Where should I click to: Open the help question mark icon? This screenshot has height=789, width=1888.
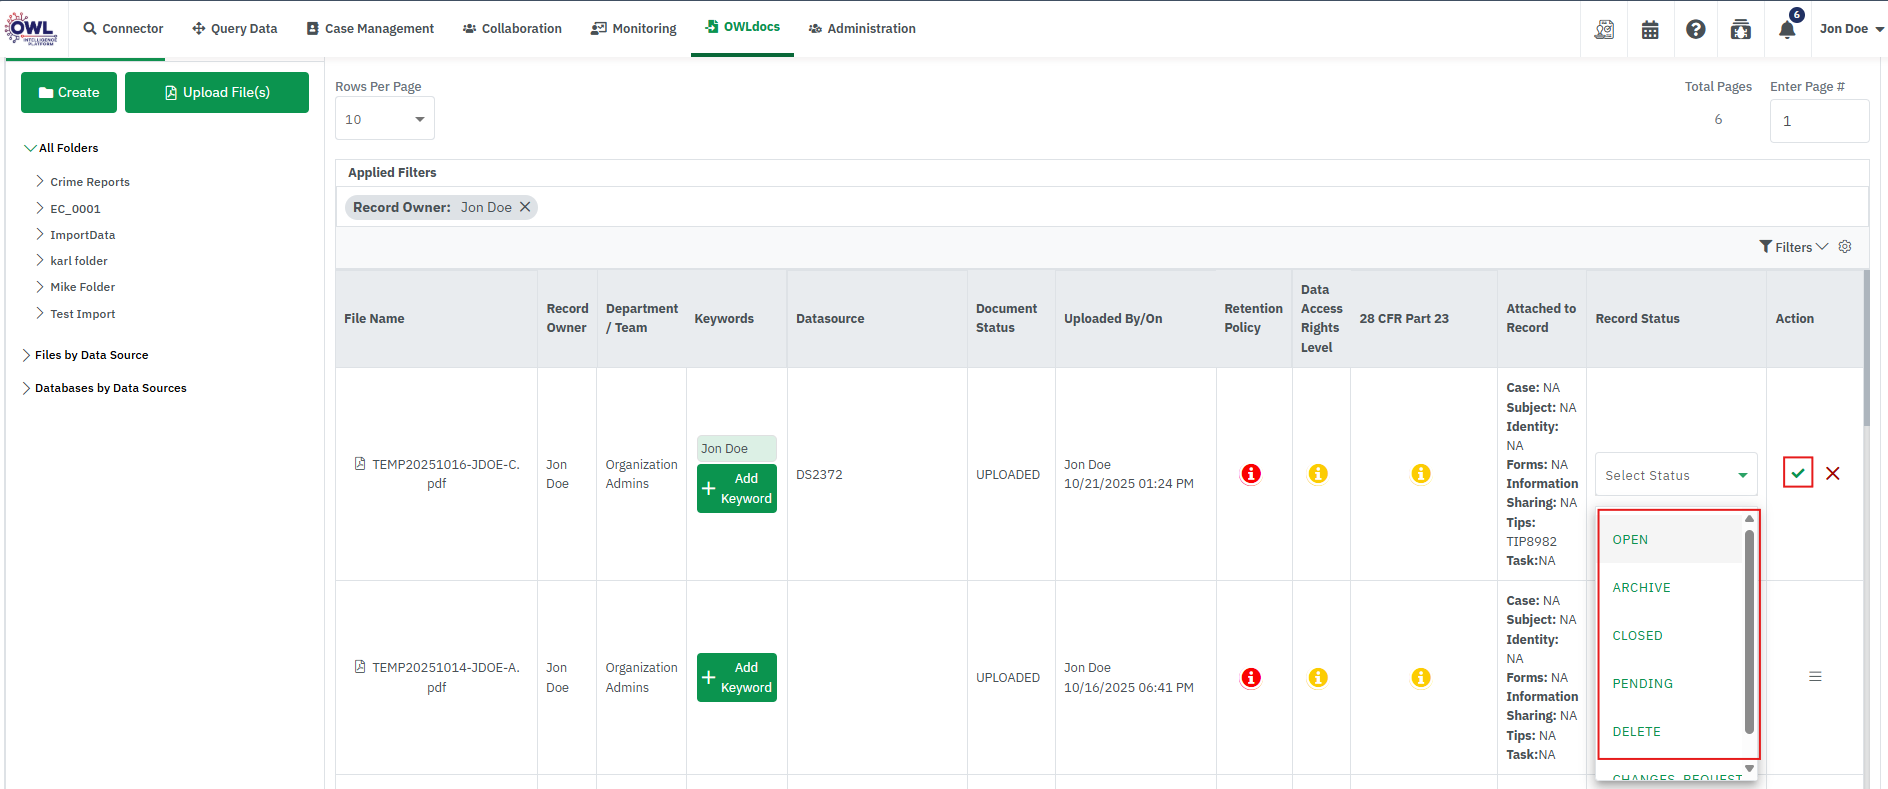[1695, 29]
